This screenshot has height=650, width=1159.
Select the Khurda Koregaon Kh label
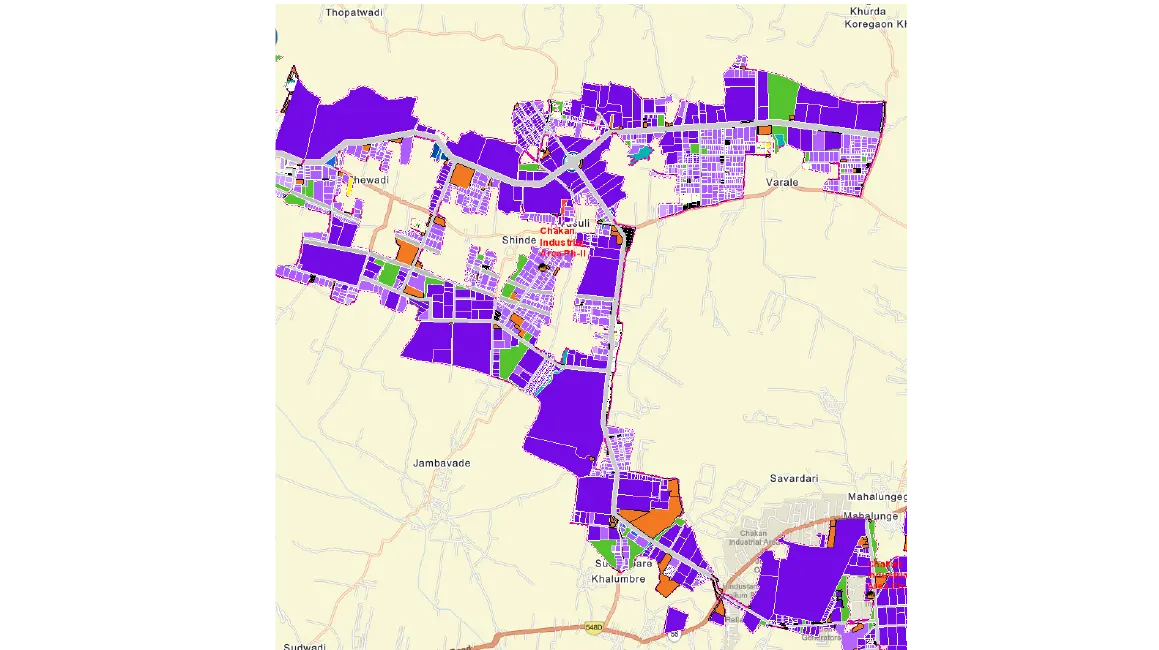point(877,17)
